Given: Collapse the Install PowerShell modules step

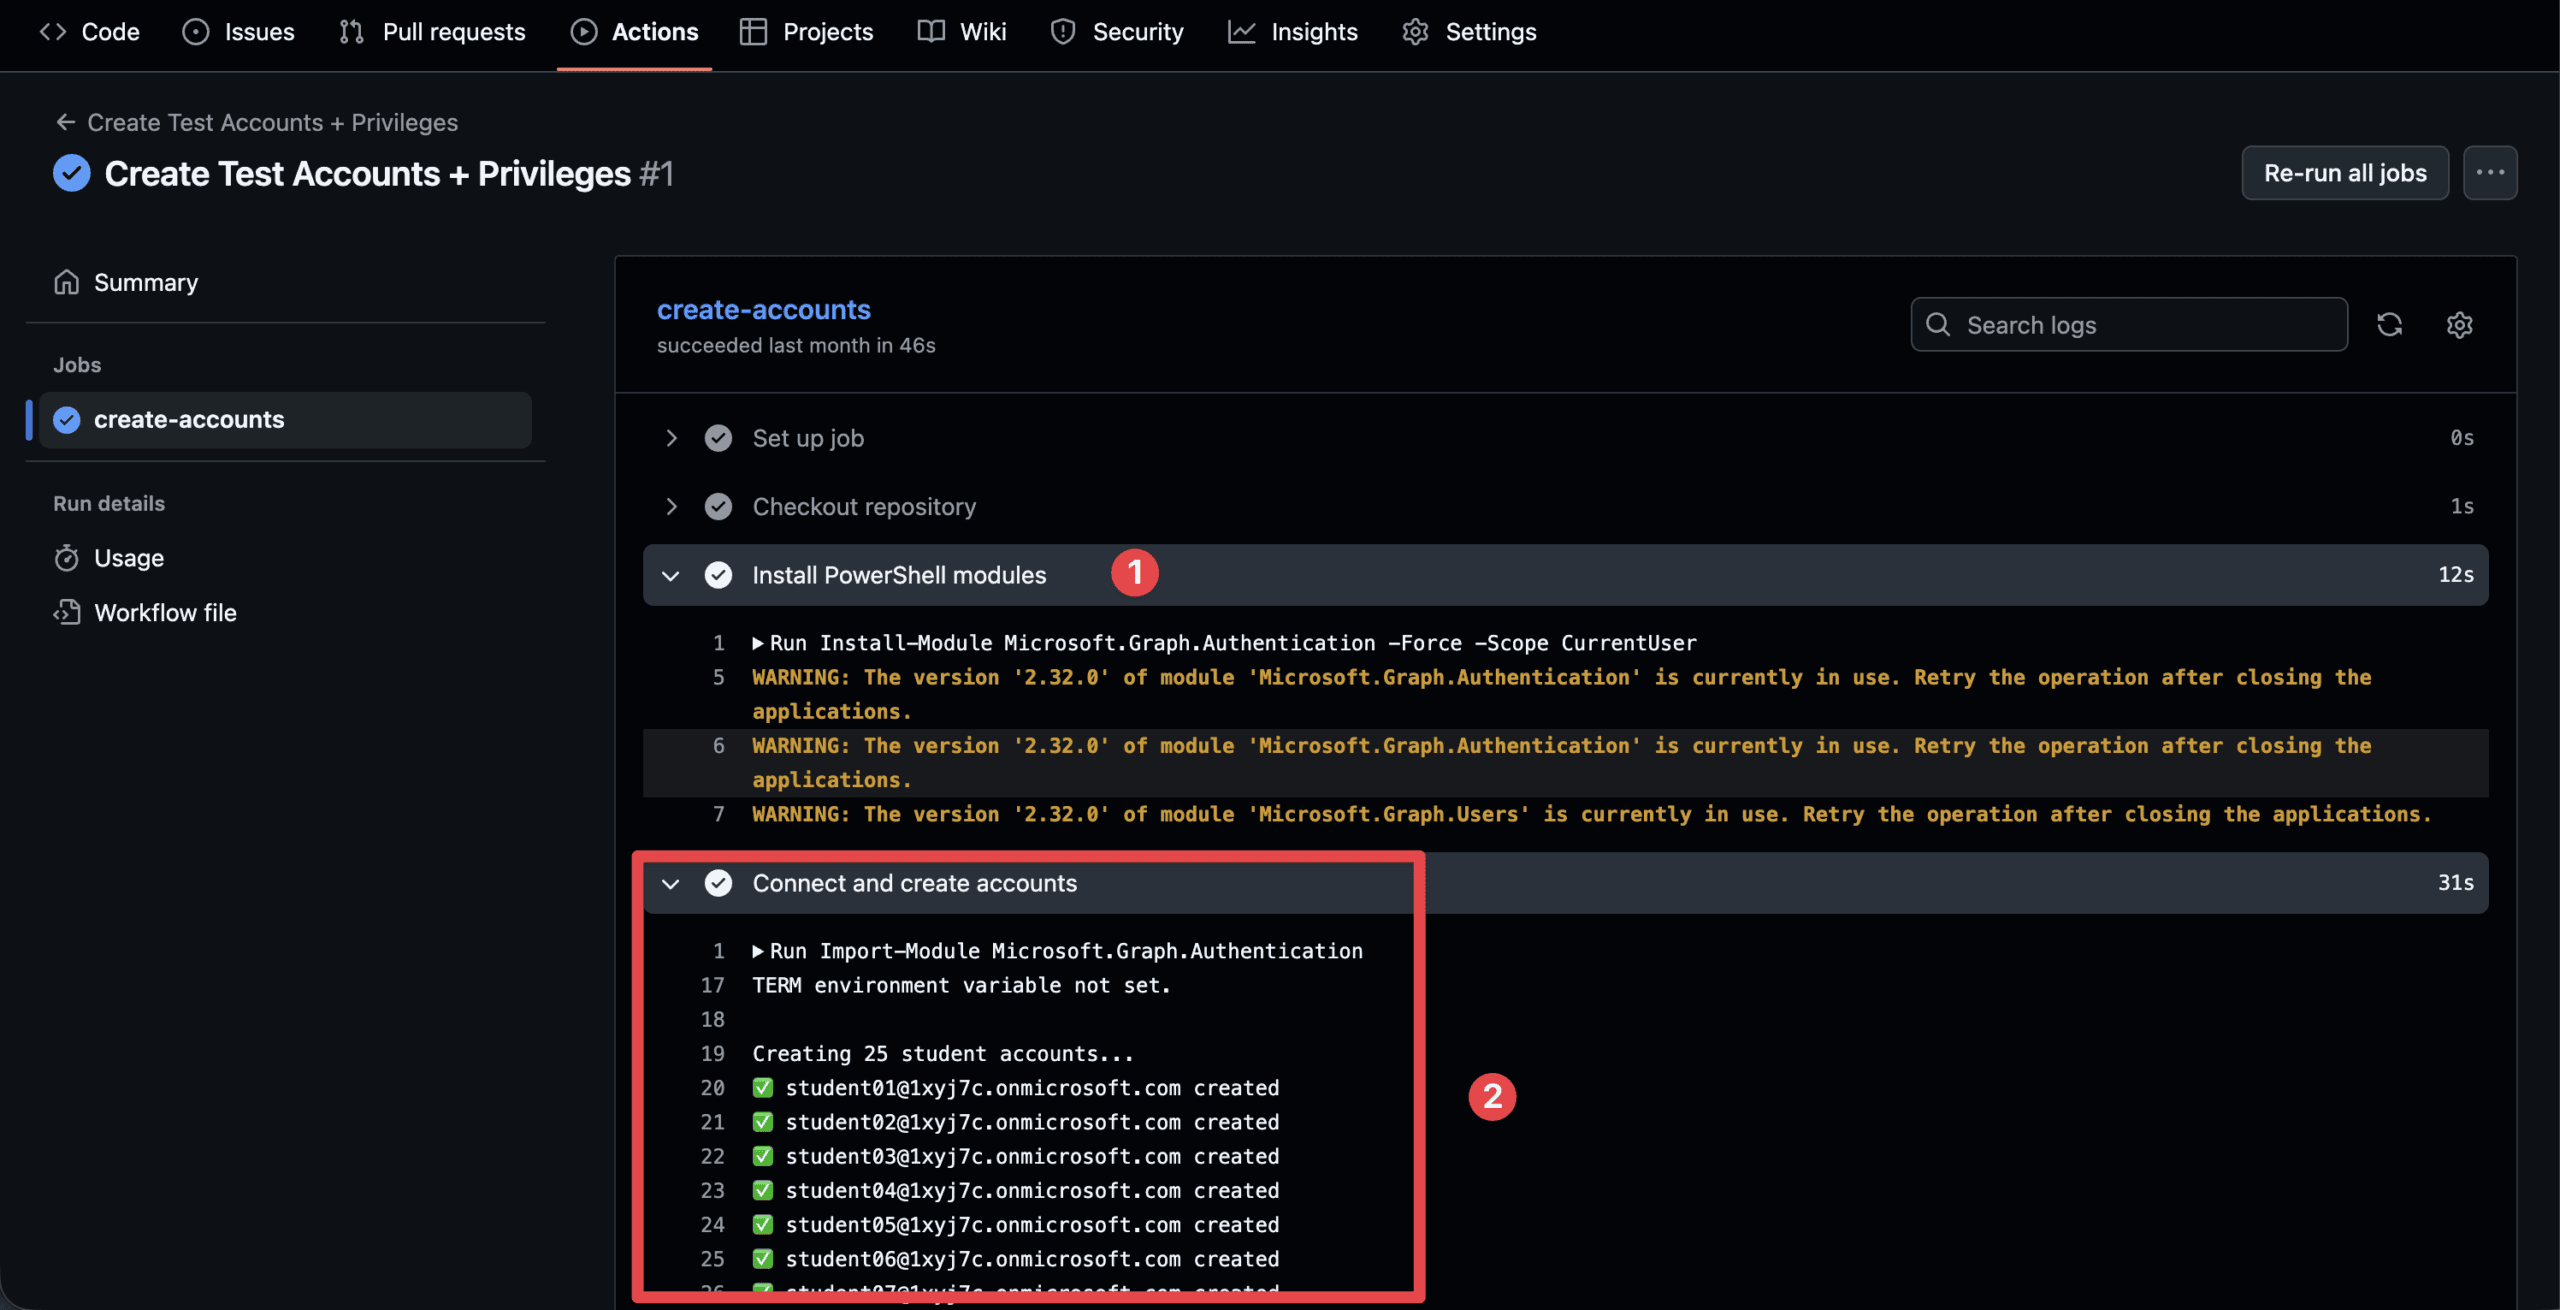Looking at the screenshot, I should (671, 575).
